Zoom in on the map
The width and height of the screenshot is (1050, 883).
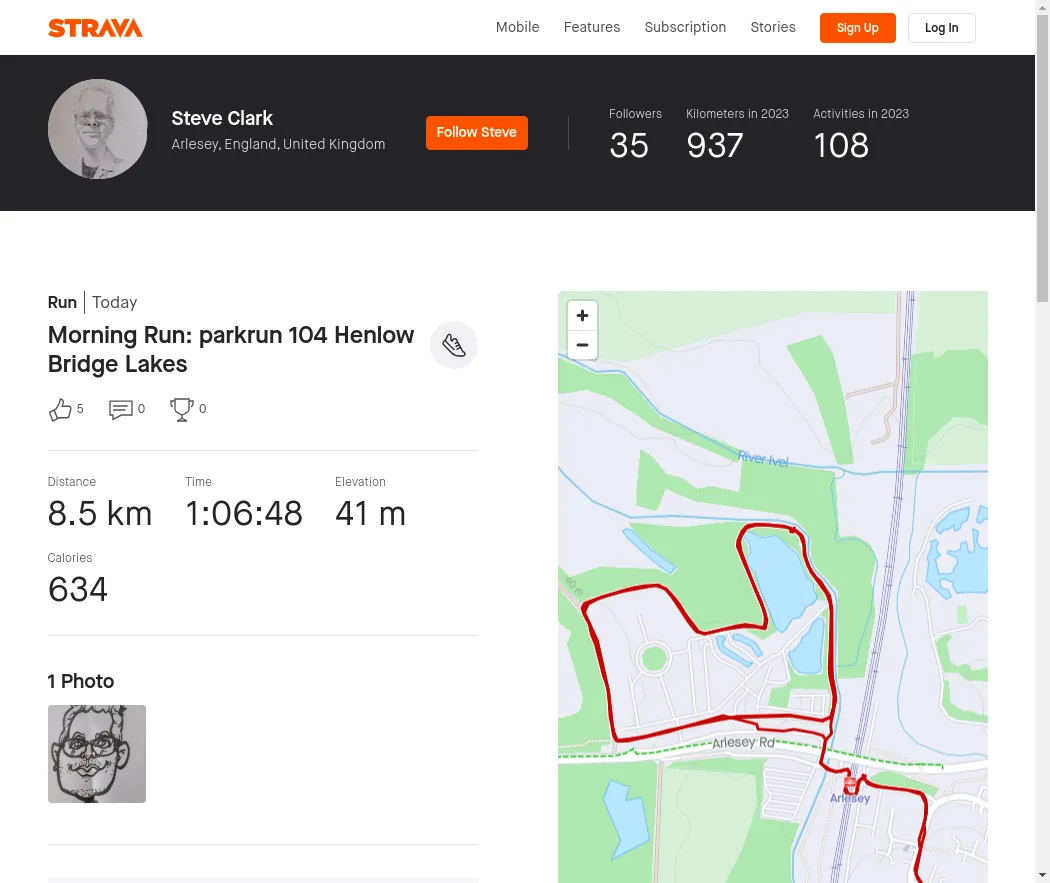click(582, 315)
